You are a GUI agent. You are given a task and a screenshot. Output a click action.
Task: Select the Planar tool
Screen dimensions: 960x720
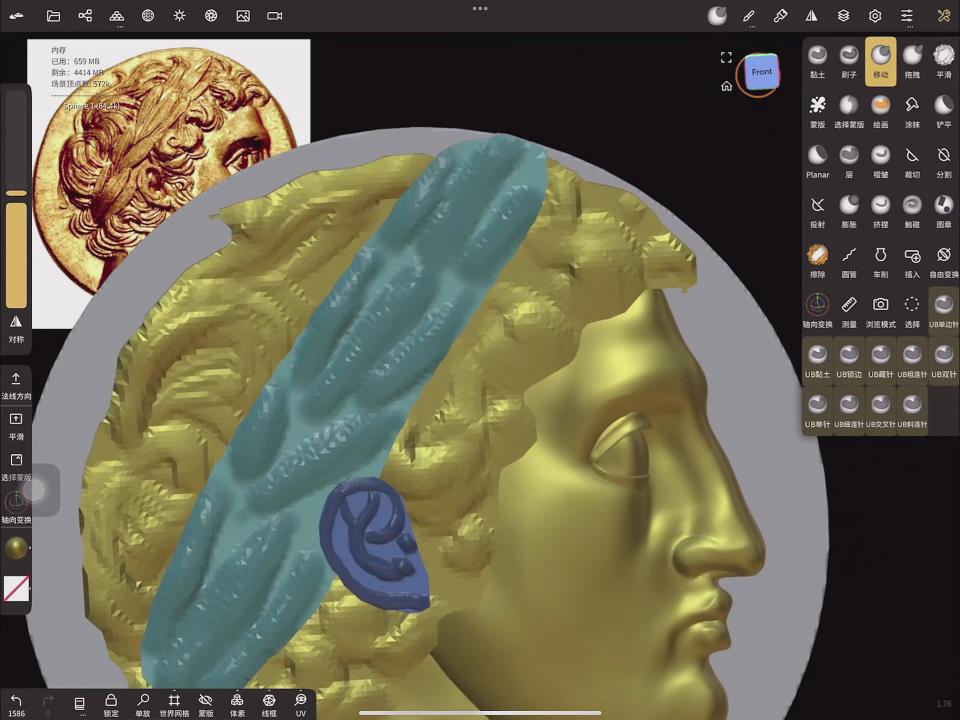pyautogui.click(x=817, y=162)
